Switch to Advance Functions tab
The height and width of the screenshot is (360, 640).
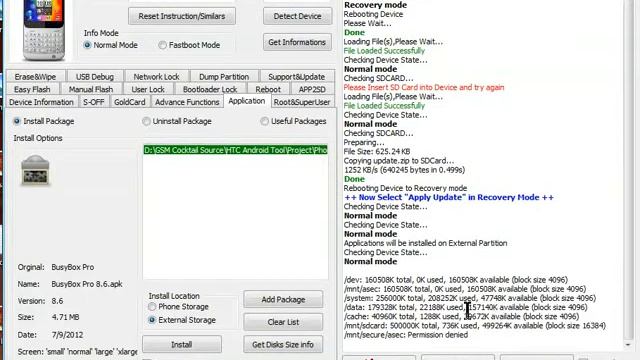click(x=187, y=102)
